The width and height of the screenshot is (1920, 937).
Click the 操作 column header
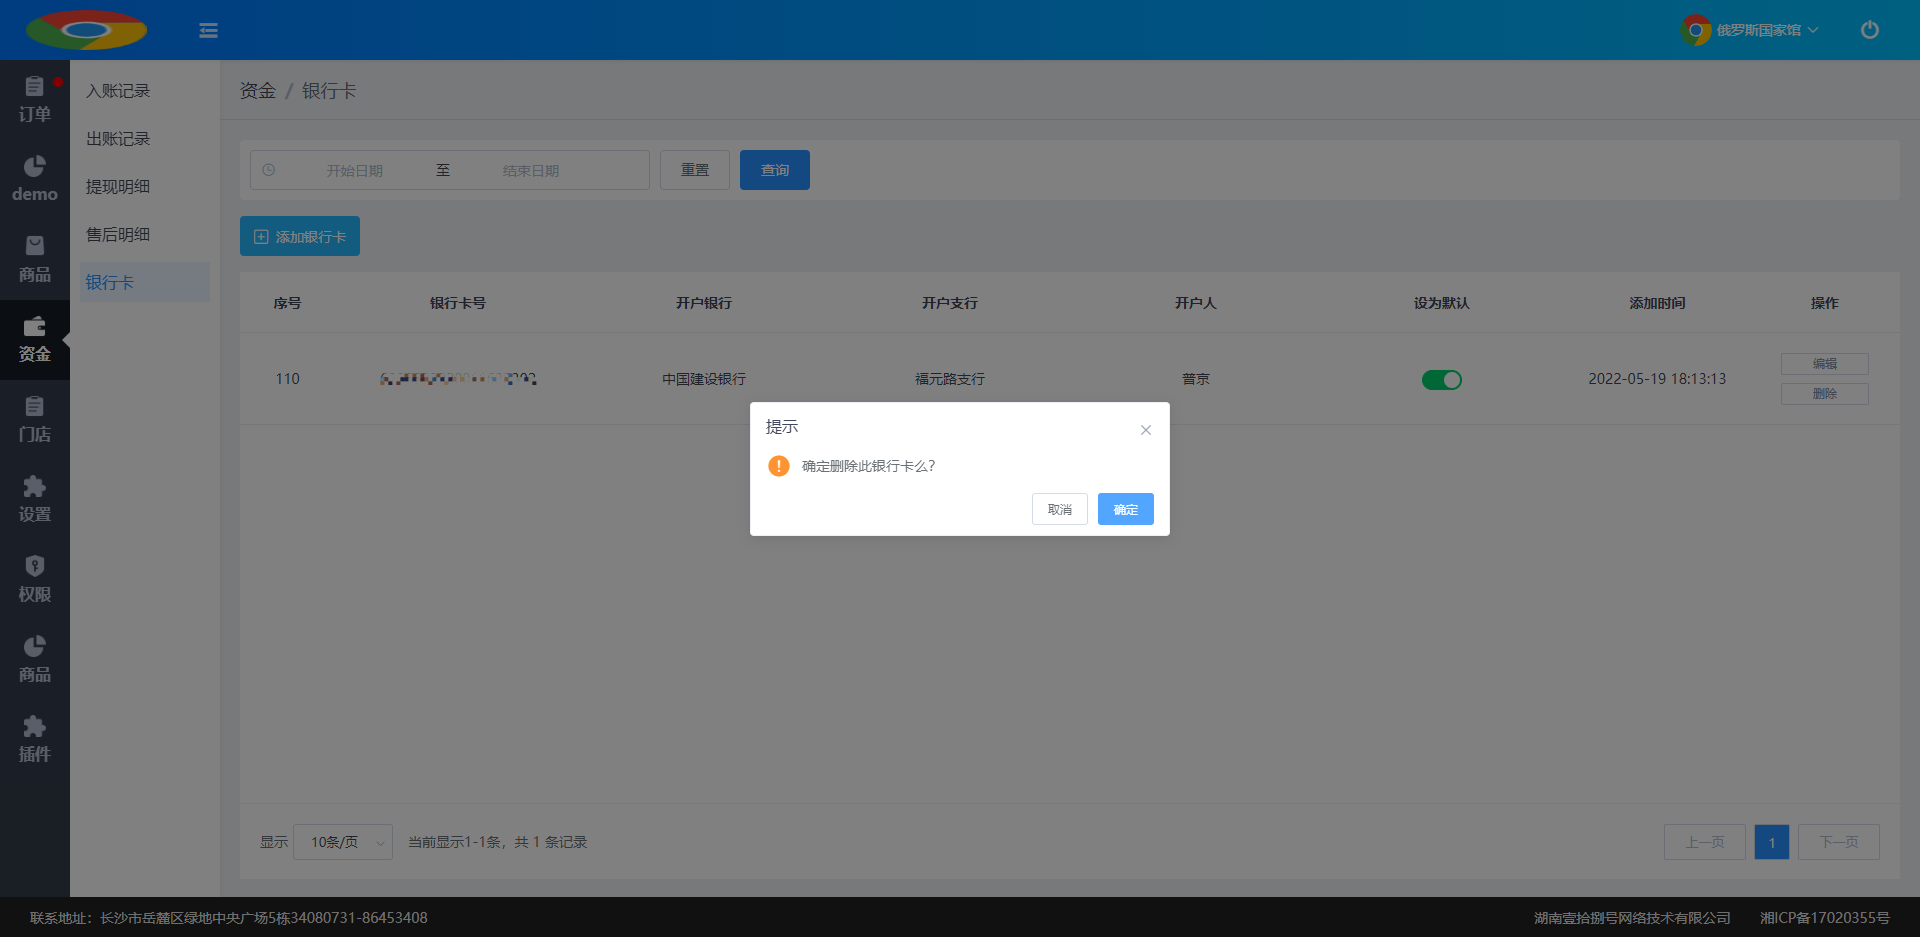click(1825, 303)
